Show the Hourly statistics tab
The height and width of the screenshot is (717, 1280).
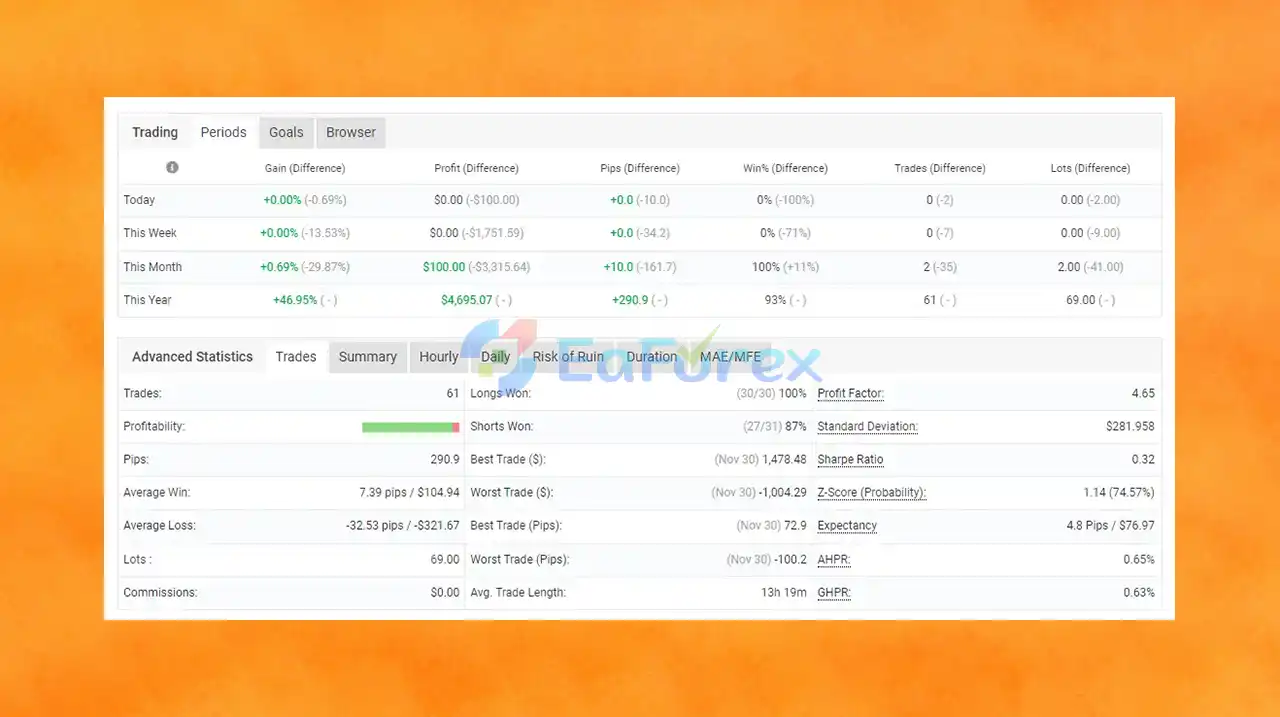[439, 357]
